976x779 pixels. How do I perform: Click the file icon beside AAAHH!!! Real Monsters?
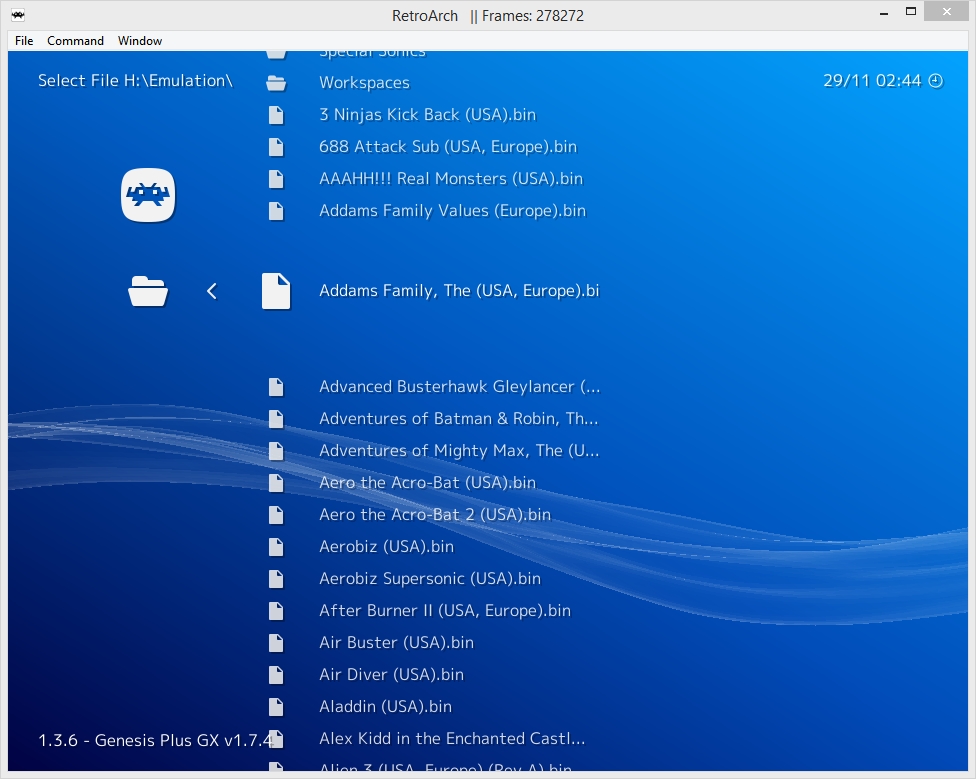coord(276,179)
